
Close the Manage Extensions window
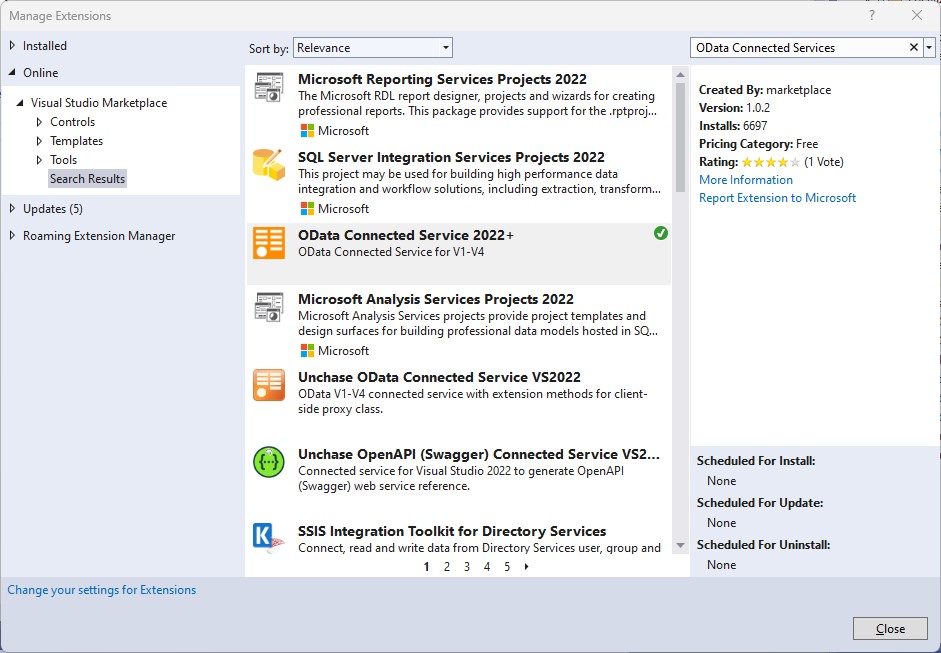click(x=916, y=16)
